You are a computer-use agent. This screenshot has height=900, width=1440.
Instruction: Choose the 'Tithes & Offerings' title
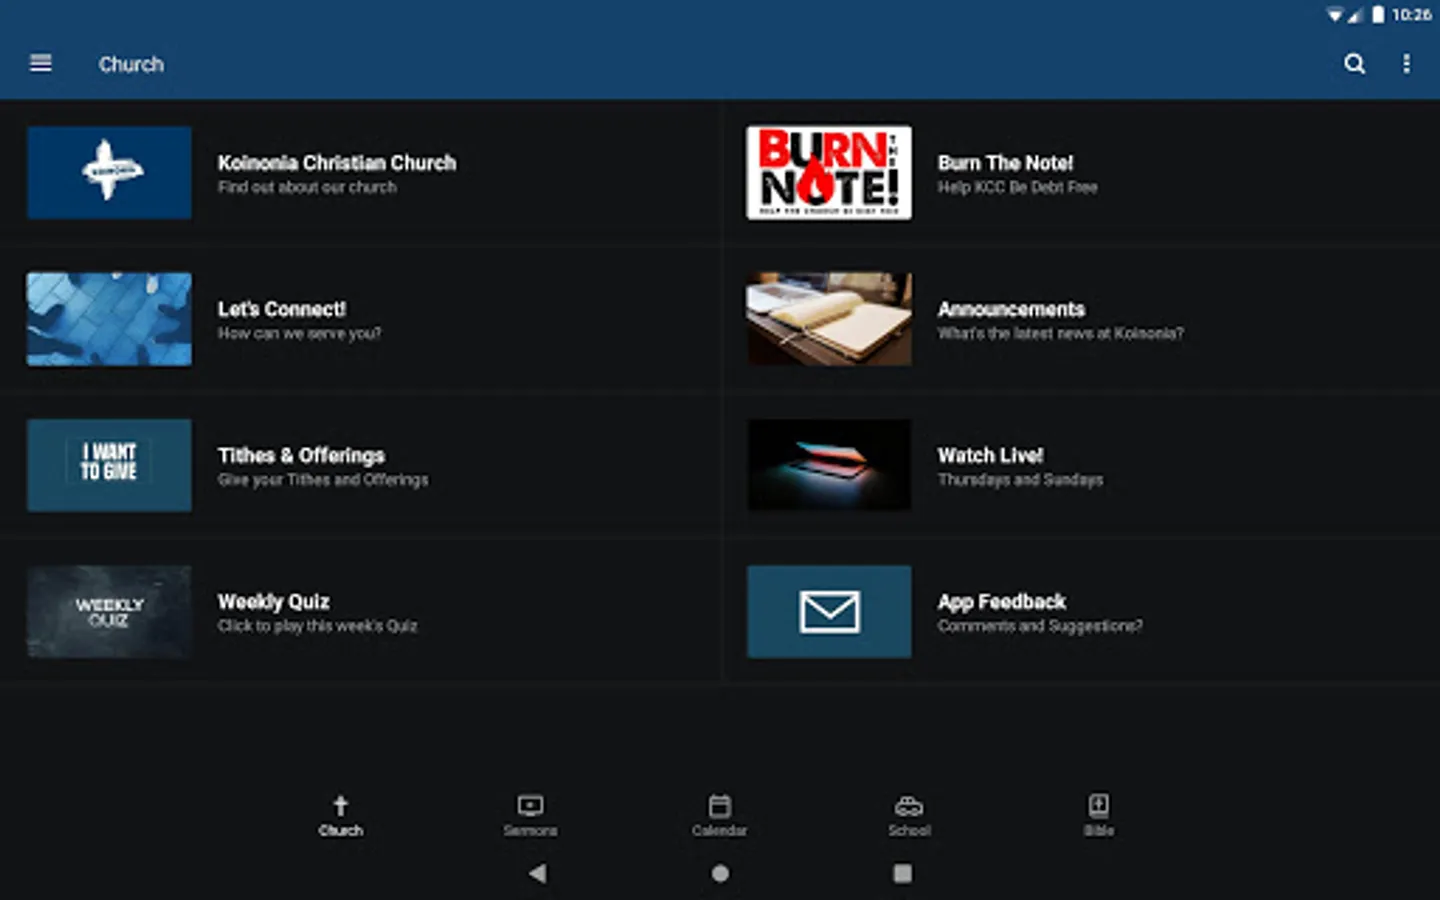(x=301, y=455)
